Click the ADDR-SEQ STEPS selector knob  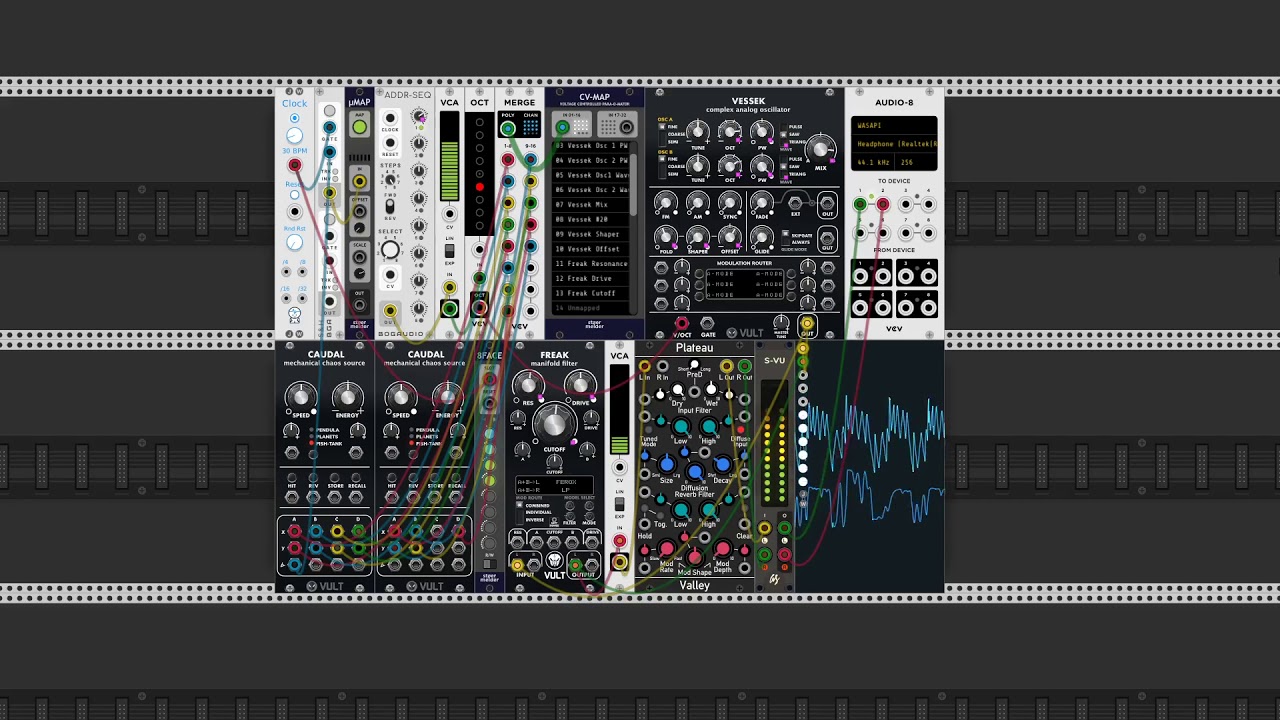390,179
